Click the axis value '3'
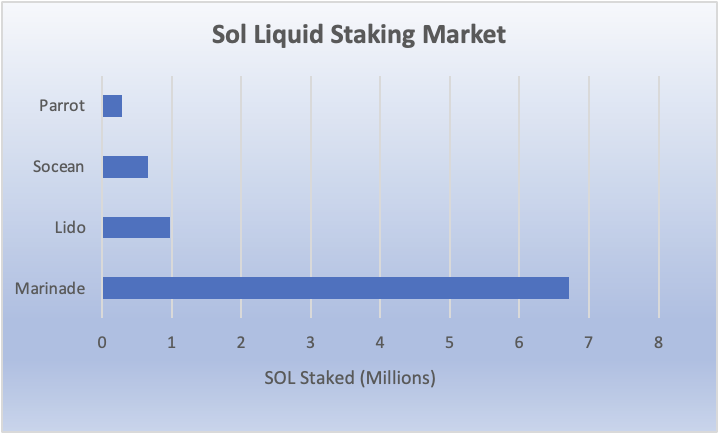This screenshot has height=434, width=718. coord(310,342)
